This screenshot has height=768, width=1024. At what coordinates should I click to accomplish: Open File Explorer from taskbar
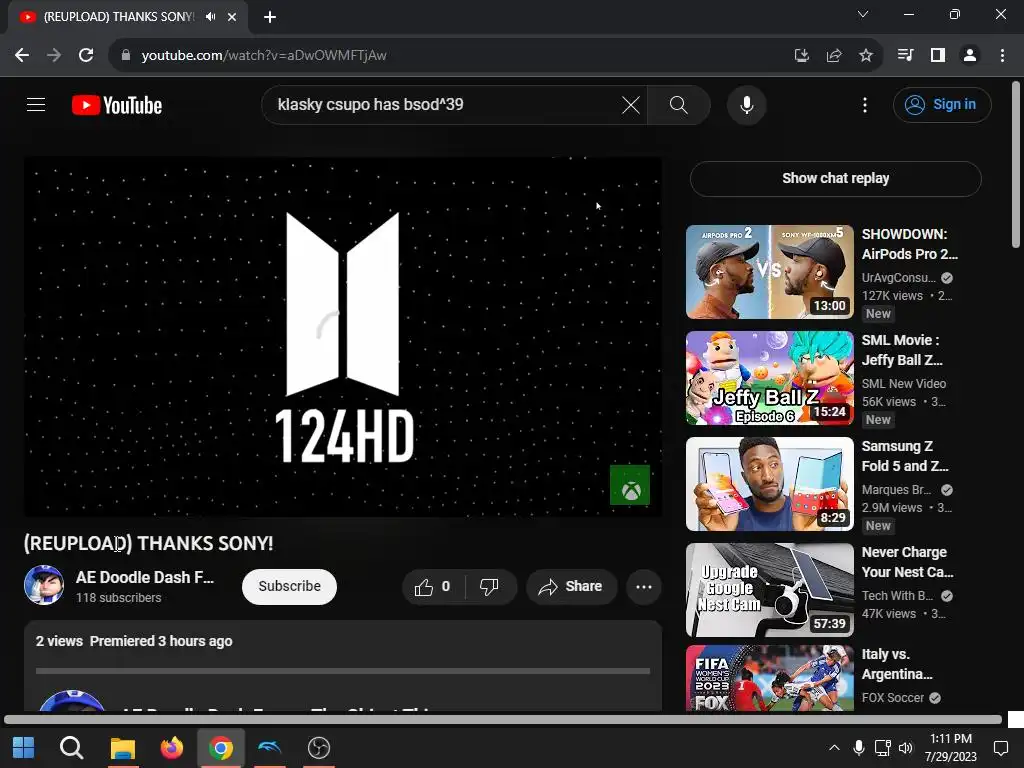122,748
